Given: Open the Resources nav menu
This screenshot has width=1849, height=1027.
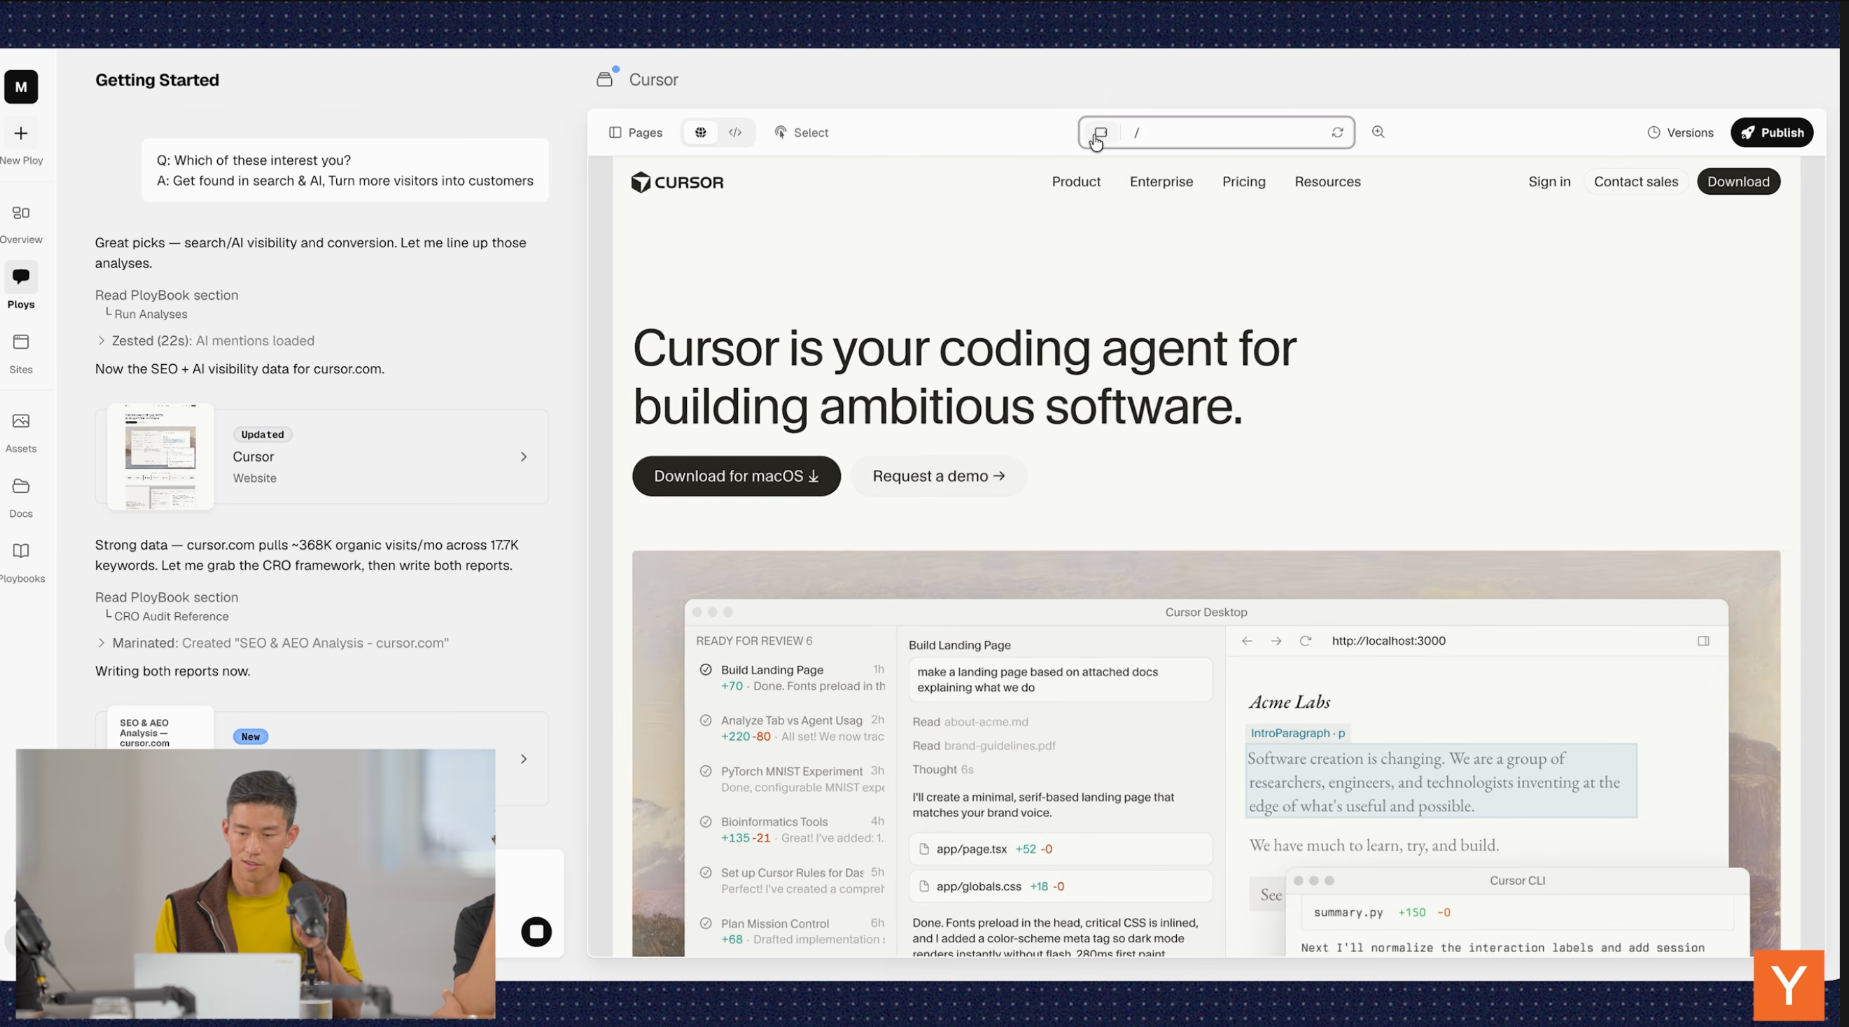Looking at the screenshot, I should [x=1327, y=182].
